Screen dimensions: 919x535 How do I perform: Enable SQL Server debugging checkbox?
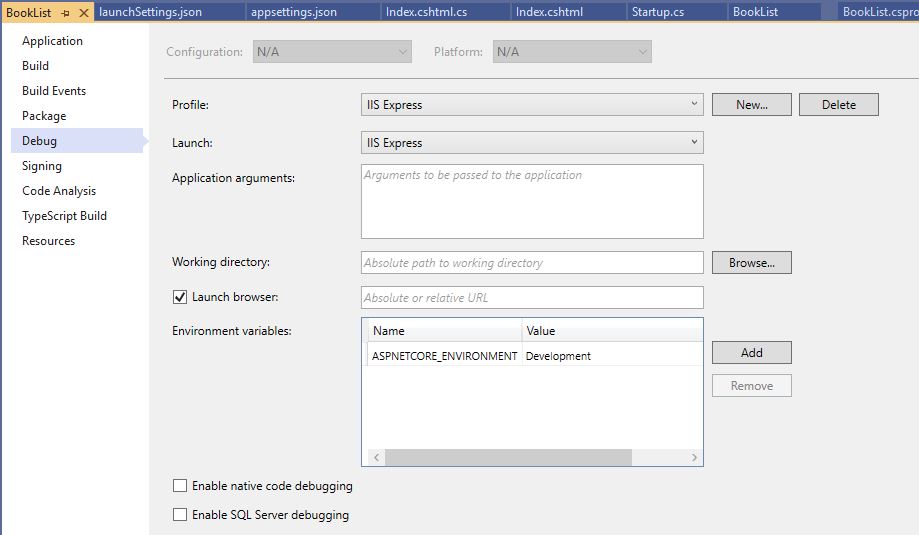(180, 514)
